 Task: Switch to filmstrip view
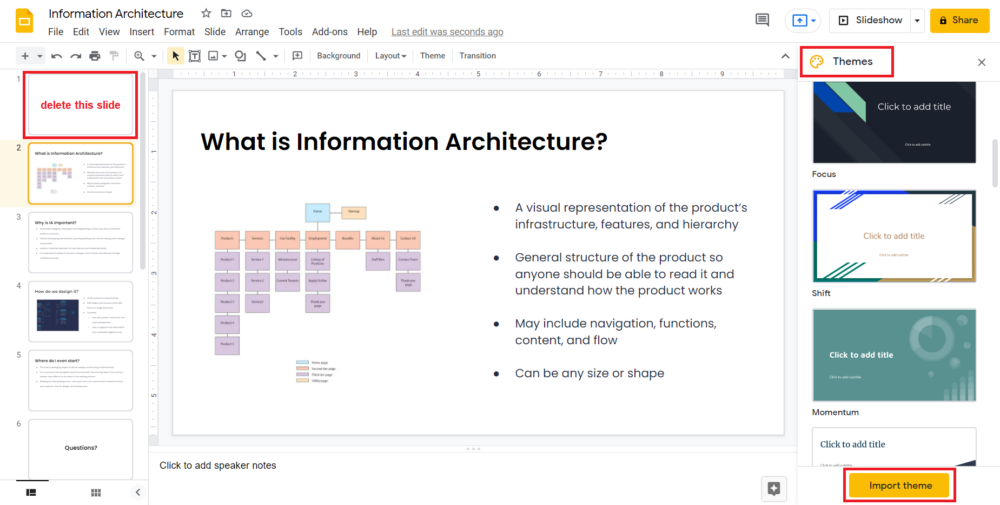(31, 492)
